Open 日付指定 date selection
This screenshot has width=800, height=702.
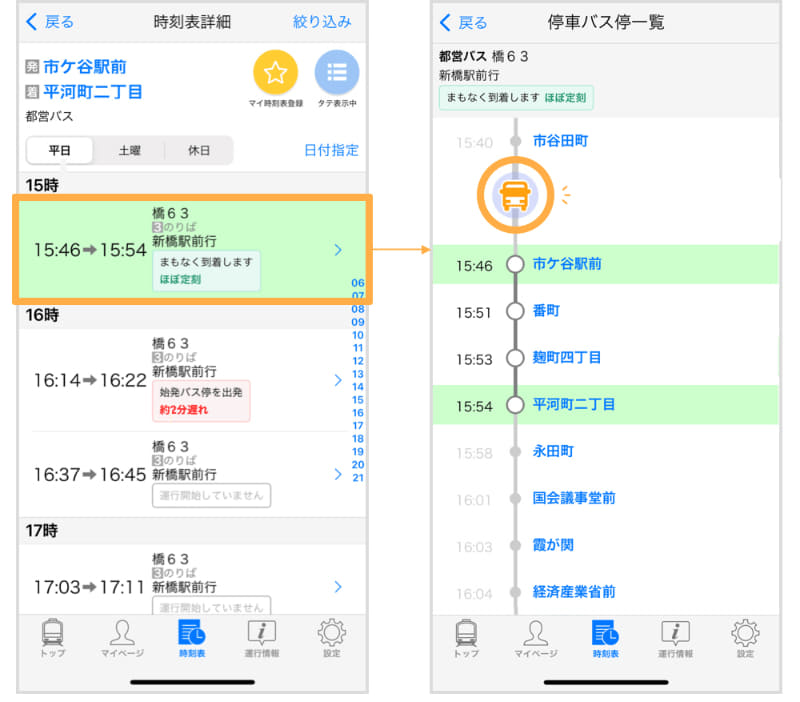click(331, 150)
